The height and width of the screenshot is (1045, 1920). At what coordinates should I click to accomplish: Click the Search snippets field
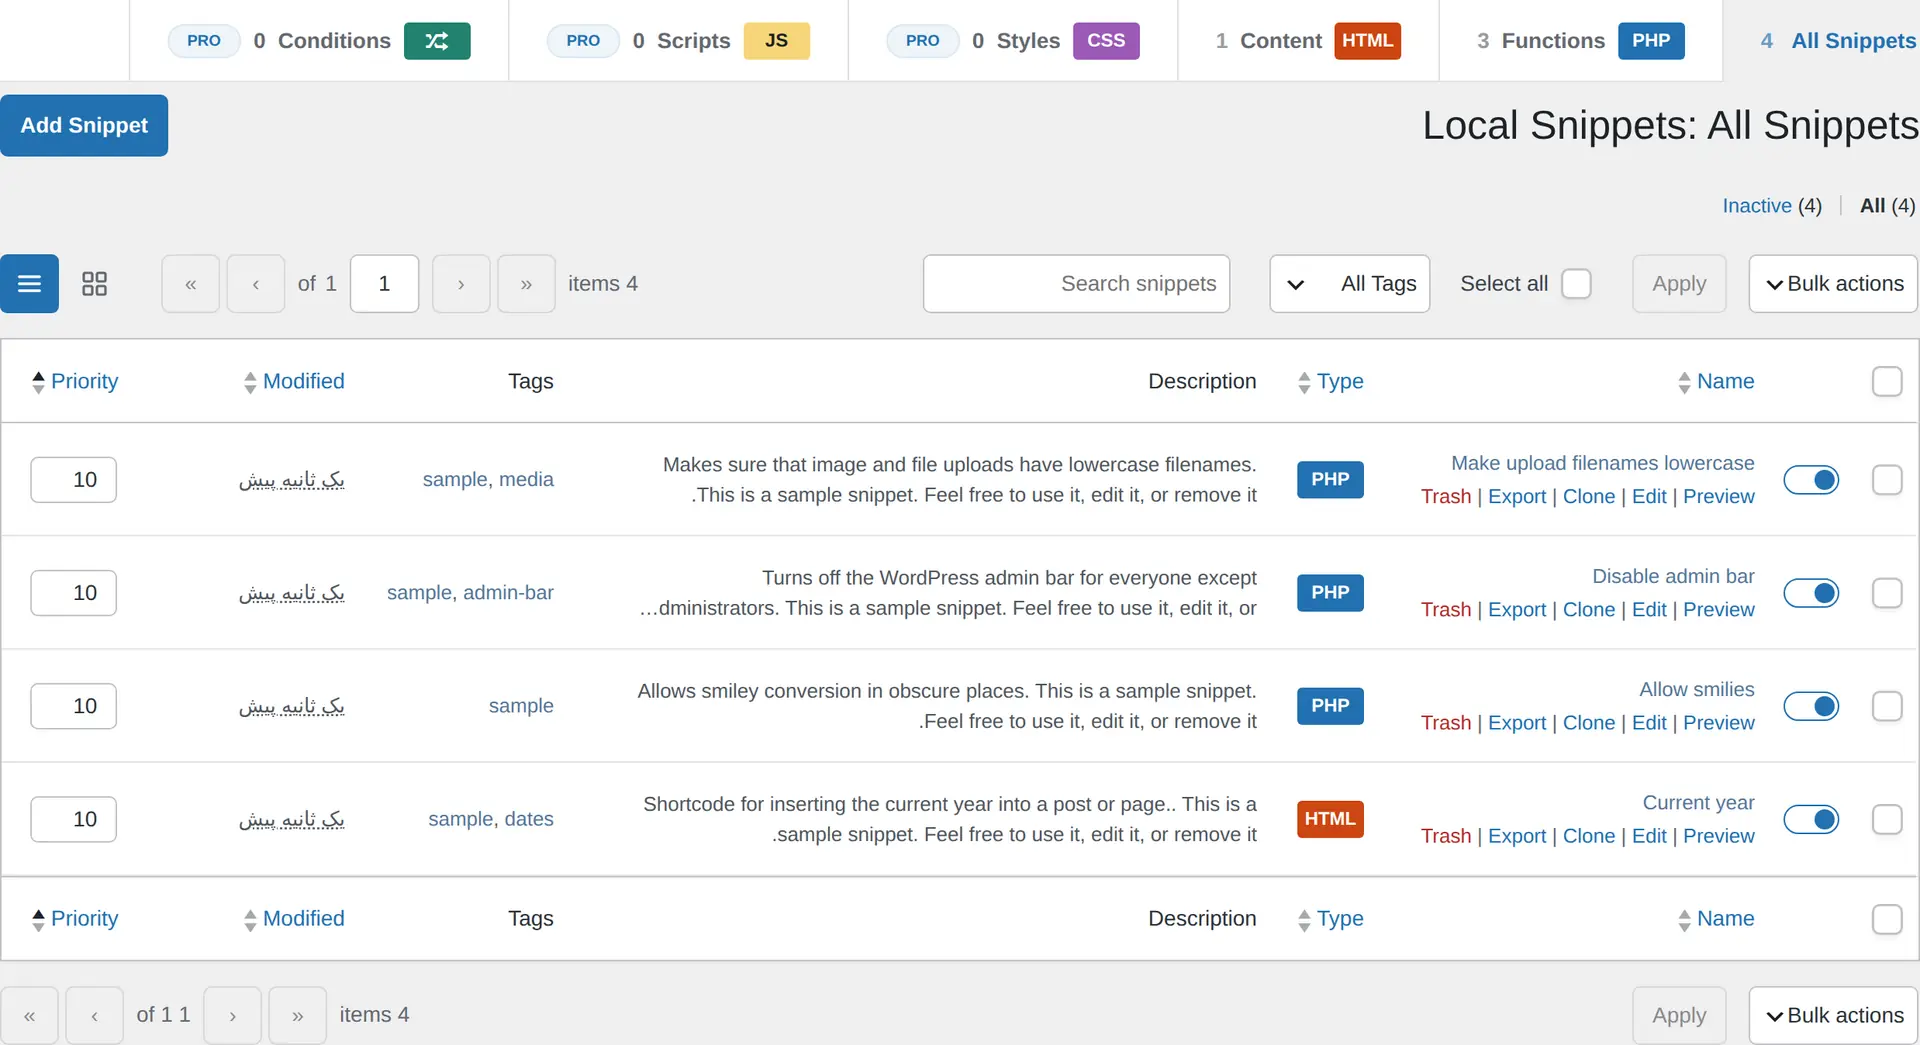point(1076,284)
